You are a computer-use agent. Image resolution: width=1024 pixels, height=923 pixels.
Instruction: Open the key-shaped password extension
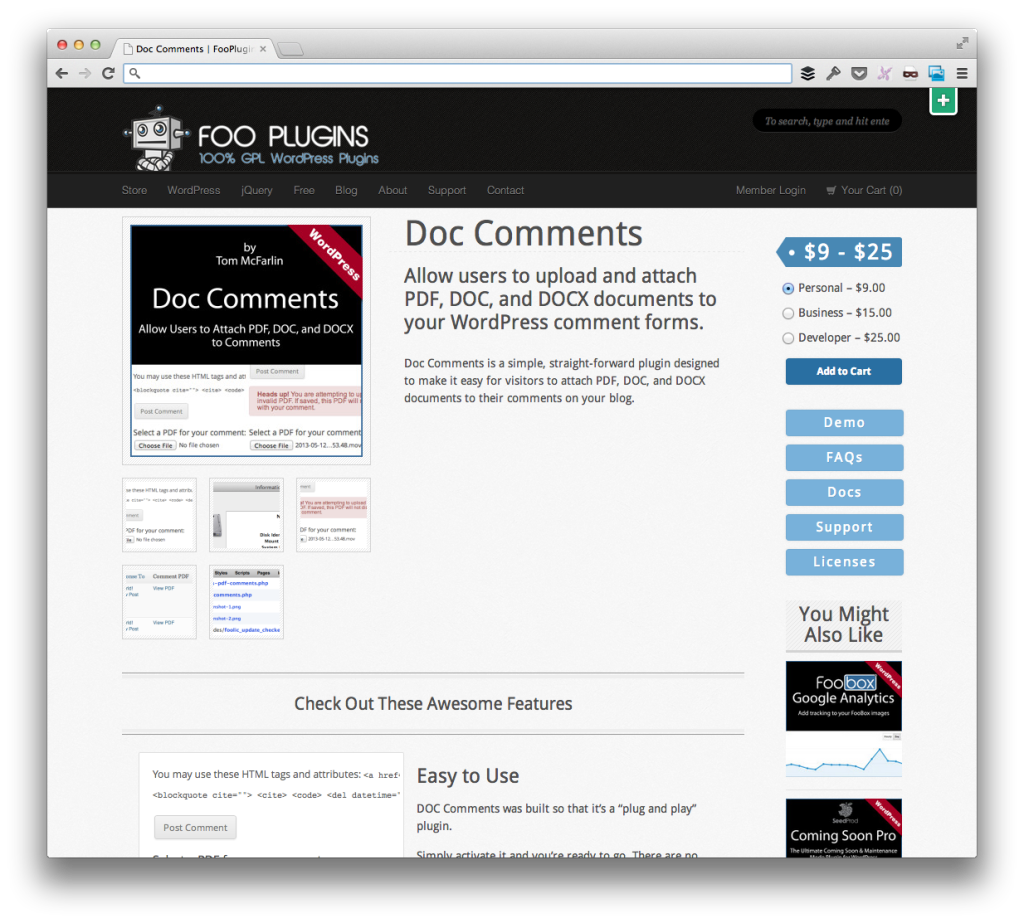833,73
